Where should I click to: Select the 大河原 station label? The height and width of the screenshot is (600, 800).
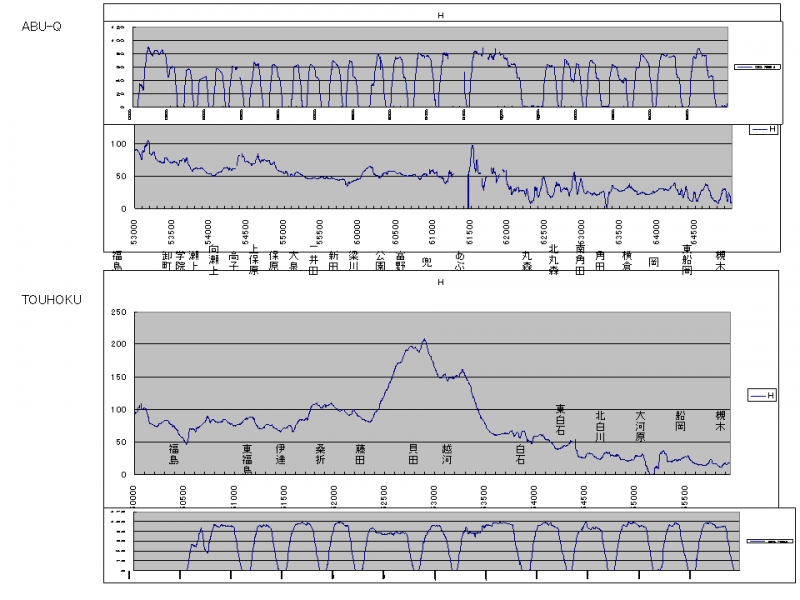[640, 425]
